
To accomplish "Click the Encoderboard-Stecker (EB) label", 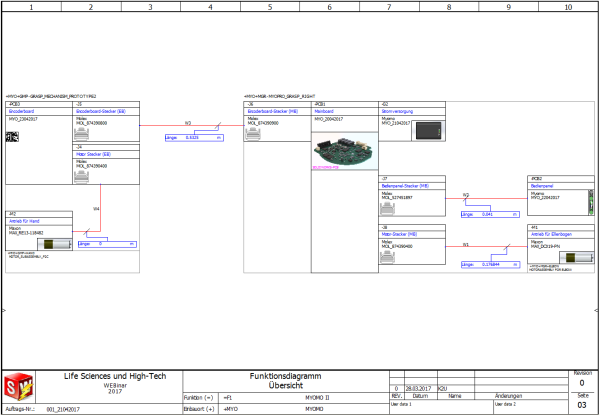I will pyautogui.click(x=101, y=111).
